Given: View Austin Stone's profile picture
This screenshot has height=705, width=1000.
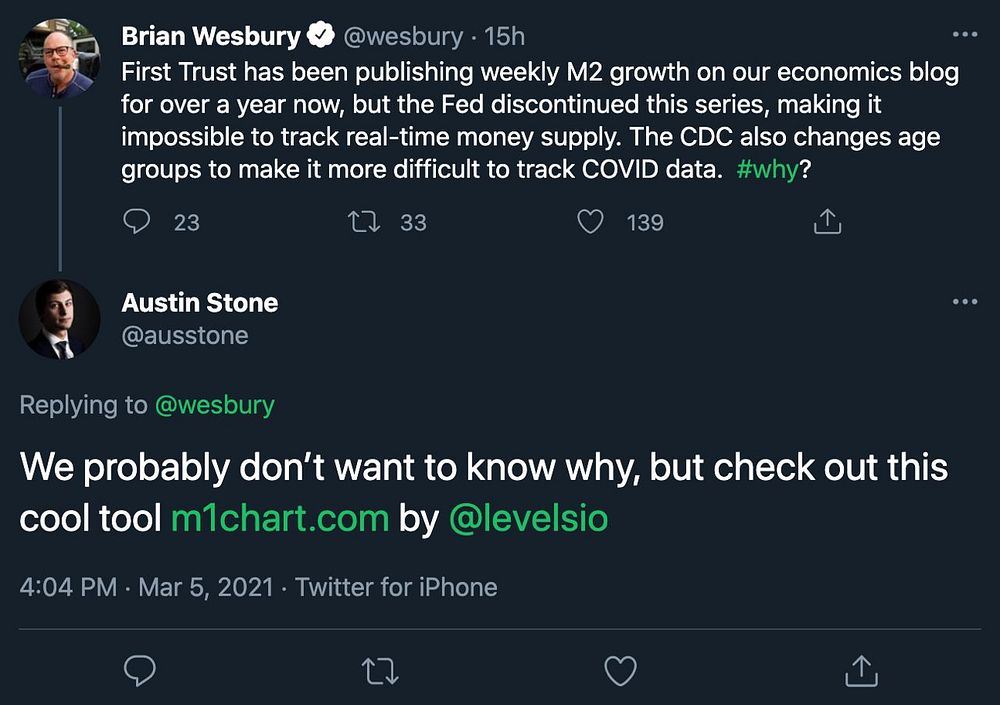Looking at the screenshot, I should click(60, 319).
